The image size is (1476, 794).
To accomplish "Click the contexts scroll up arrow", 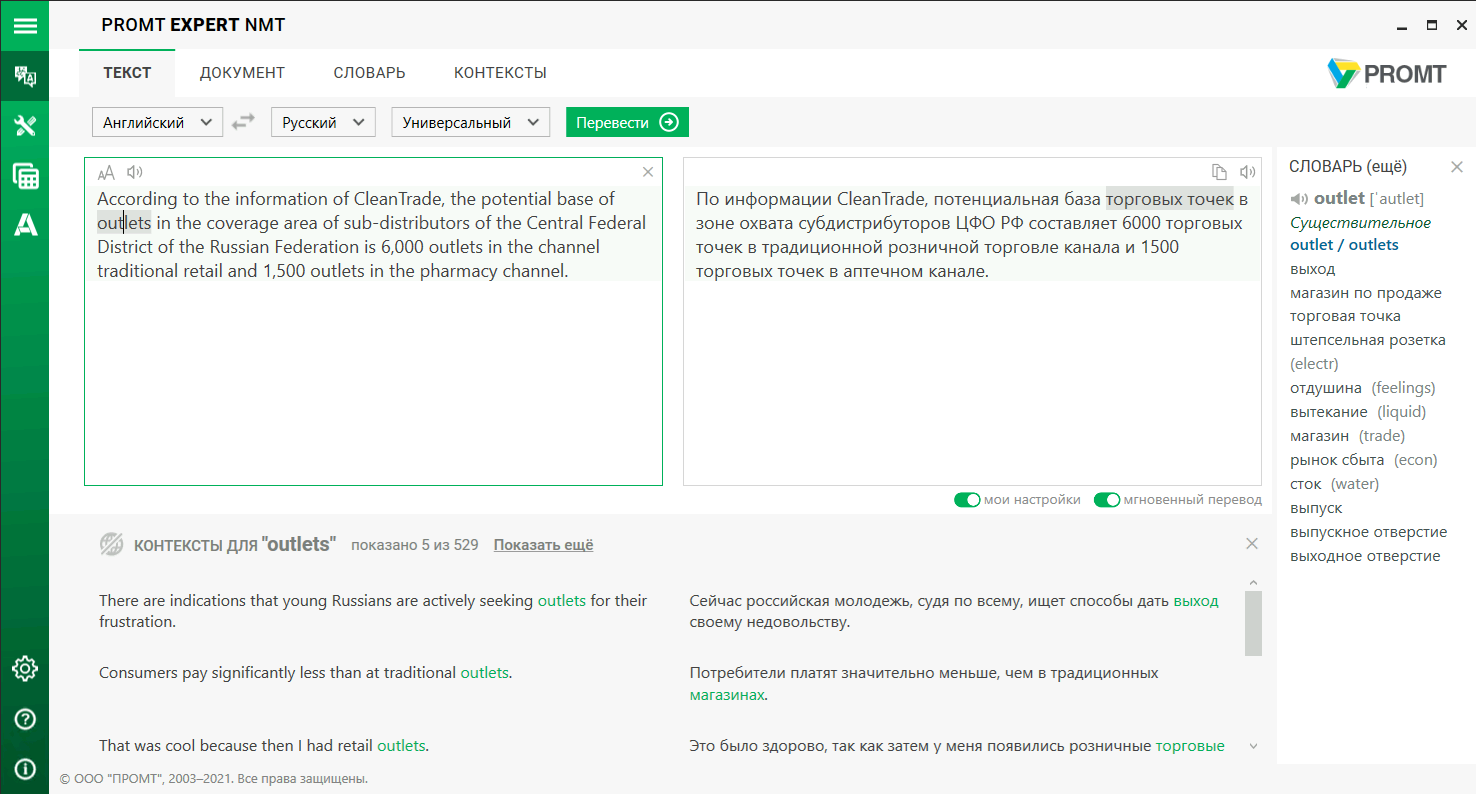I will pyautogui.click(x=1254, y=582).
